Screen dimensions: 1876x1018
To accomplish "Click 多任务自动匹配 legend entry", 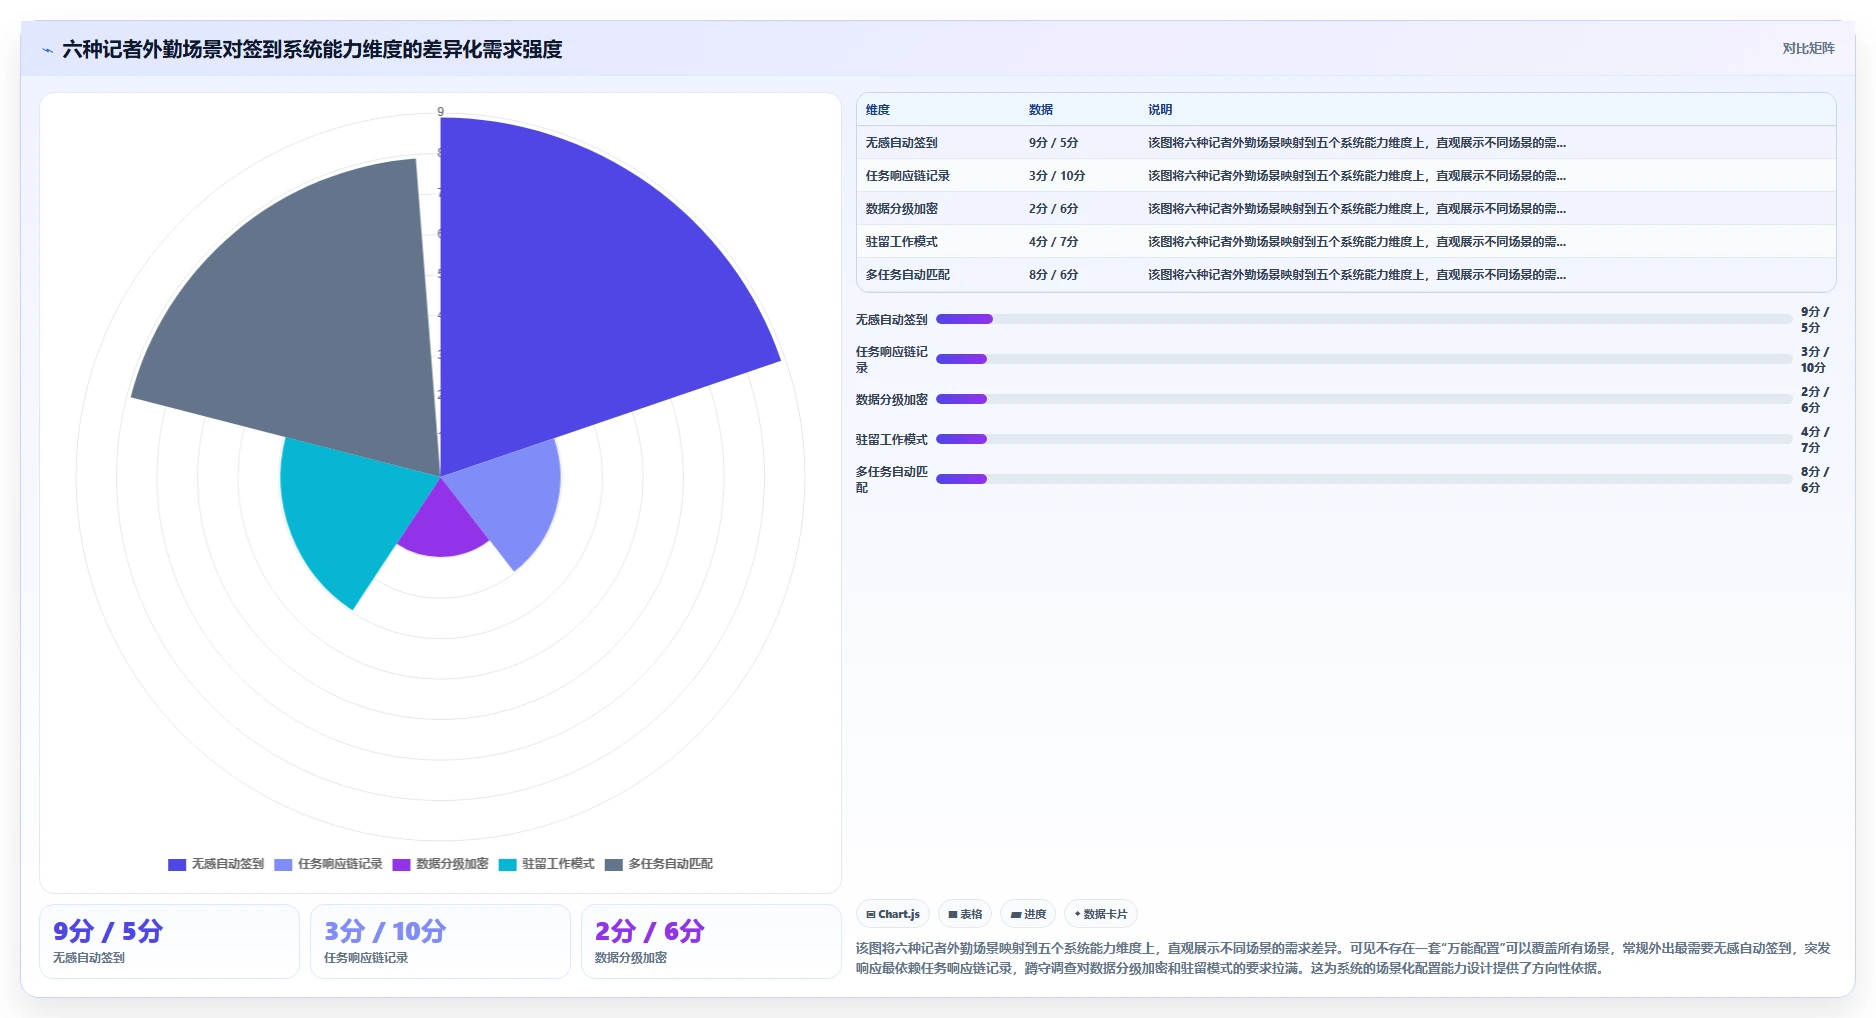I will (658, 864).
